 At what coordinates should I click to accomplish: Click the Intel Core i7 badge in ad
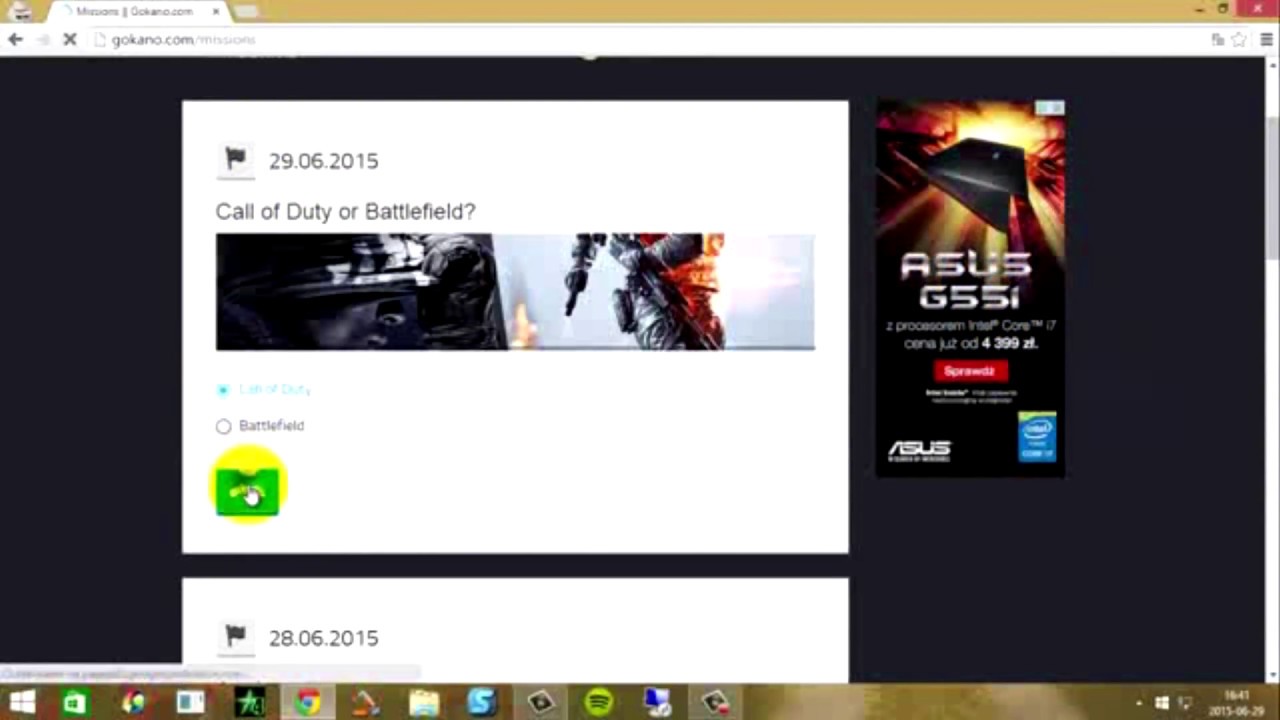pos(1037,437)
